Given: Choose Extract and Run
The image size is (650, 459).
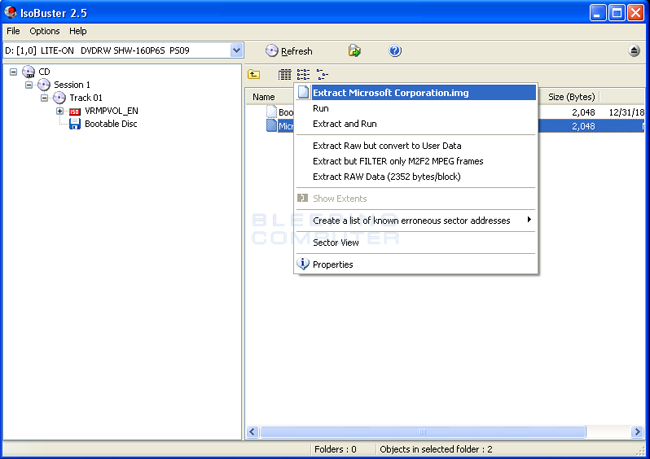Looking at the screenshot, I should (416, 124).
